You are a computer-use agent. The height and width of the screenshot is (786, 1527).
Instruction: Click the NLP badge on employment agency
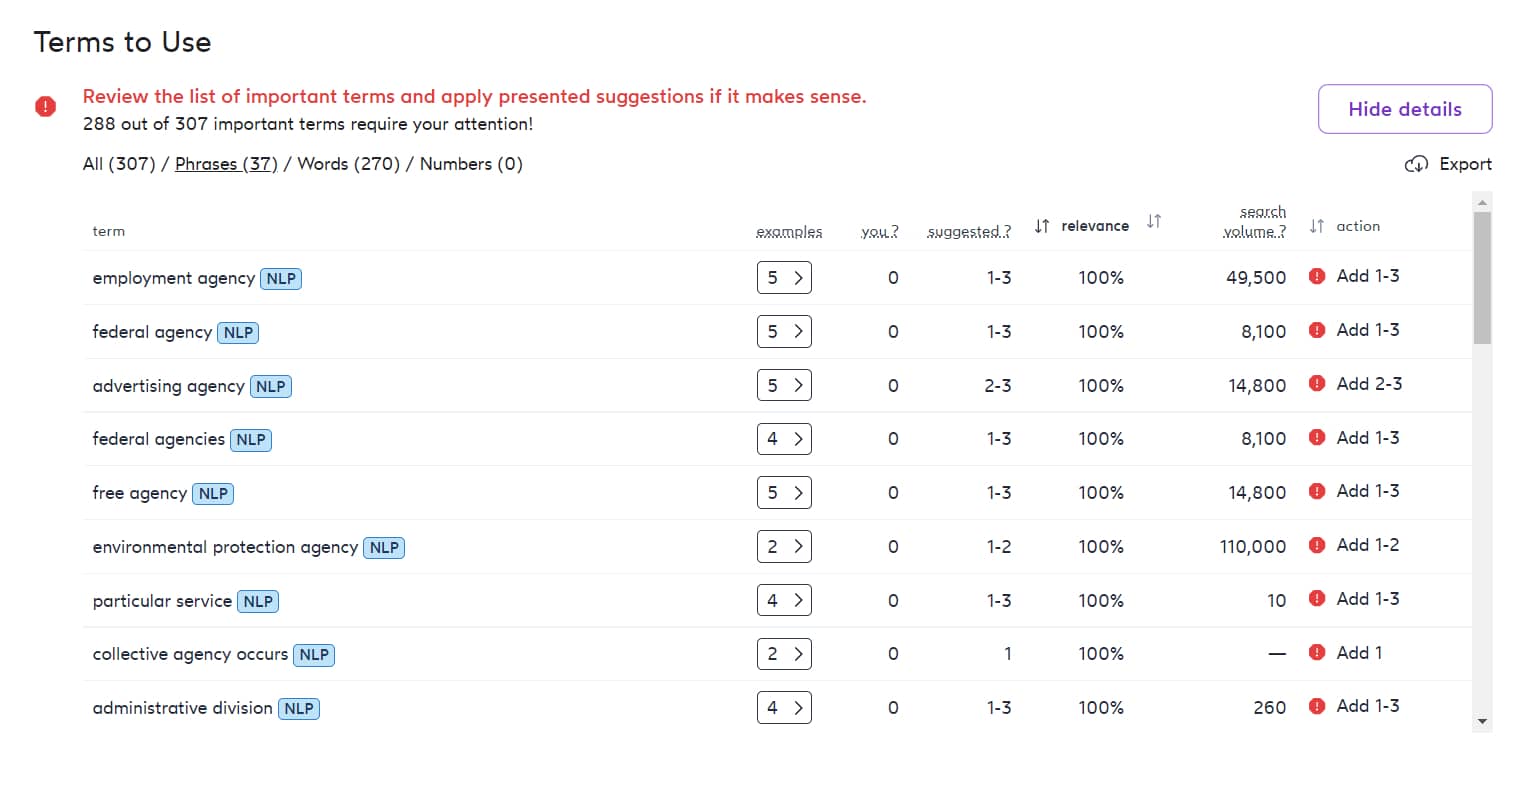pos(281,279)
